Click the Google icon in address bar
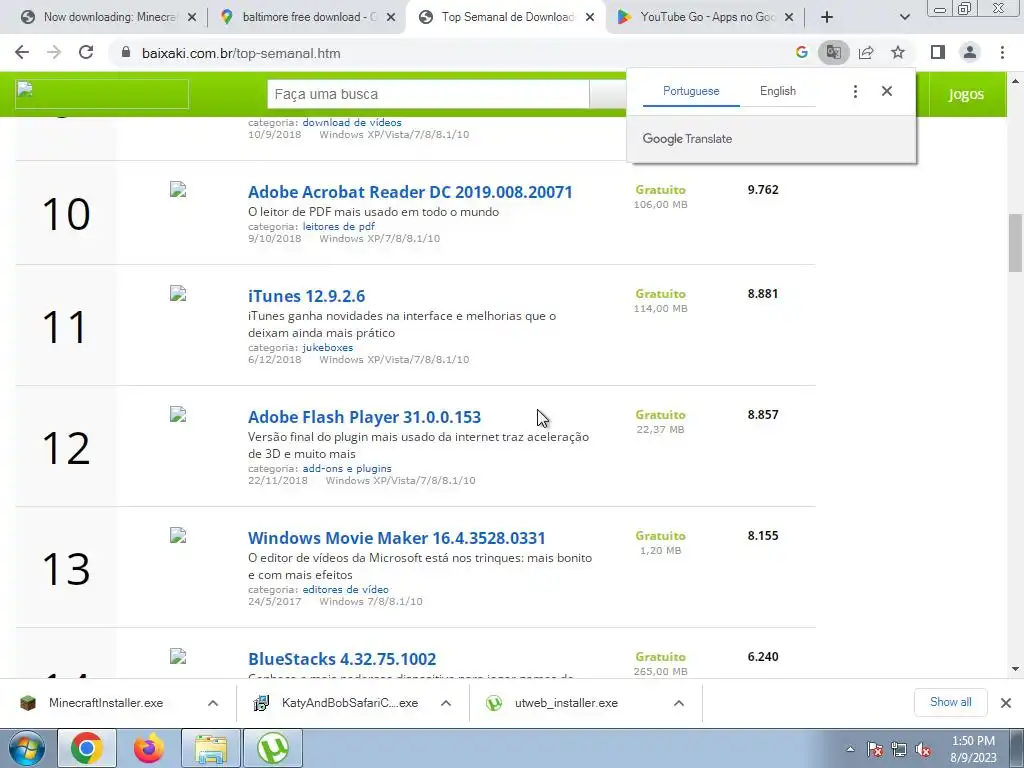 801,53
